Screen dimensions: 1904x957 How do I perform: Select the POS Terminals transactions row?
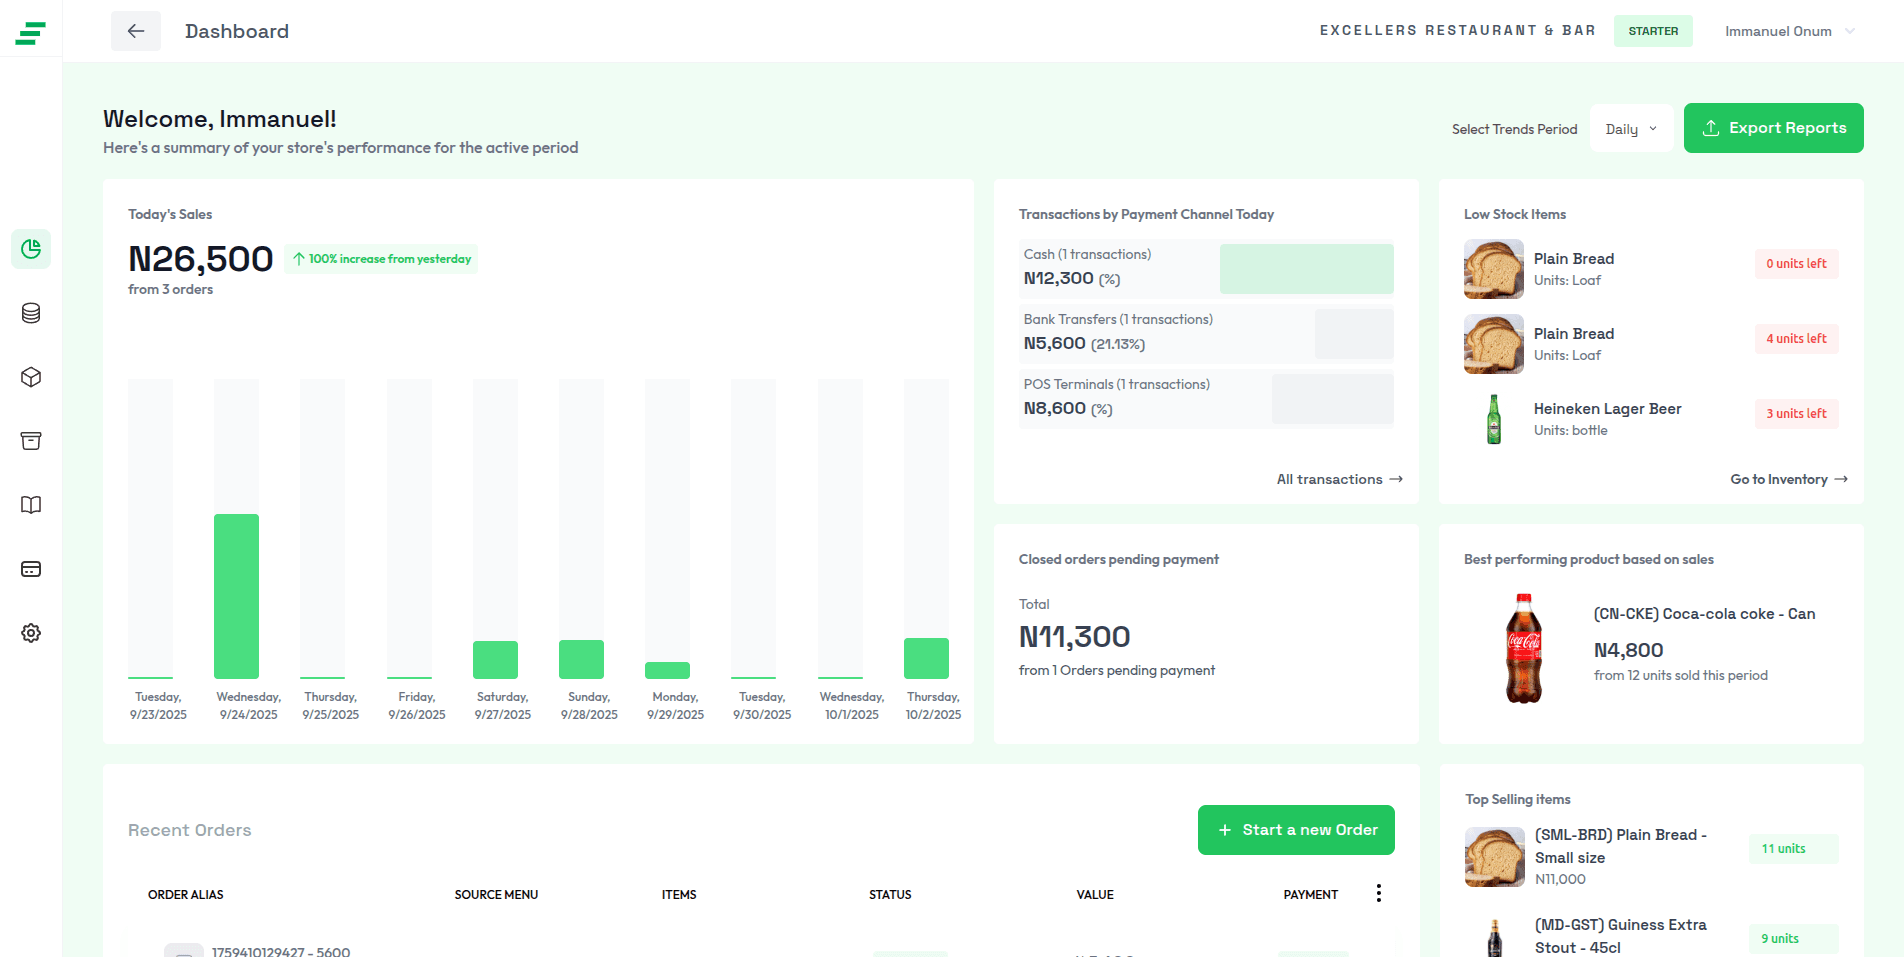tap(1206, 398)
